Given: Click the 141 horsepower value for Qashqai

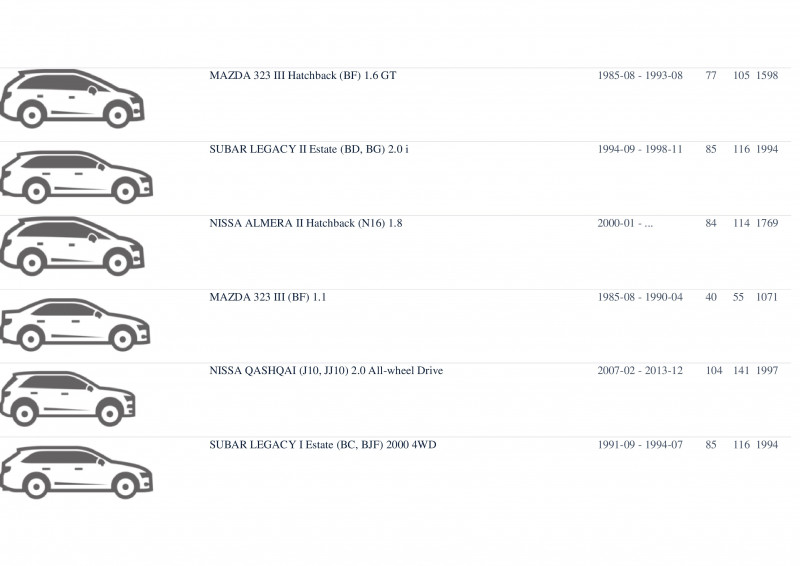Looking at the screenshot, I should pyautogui.click(x=741, y=371).
